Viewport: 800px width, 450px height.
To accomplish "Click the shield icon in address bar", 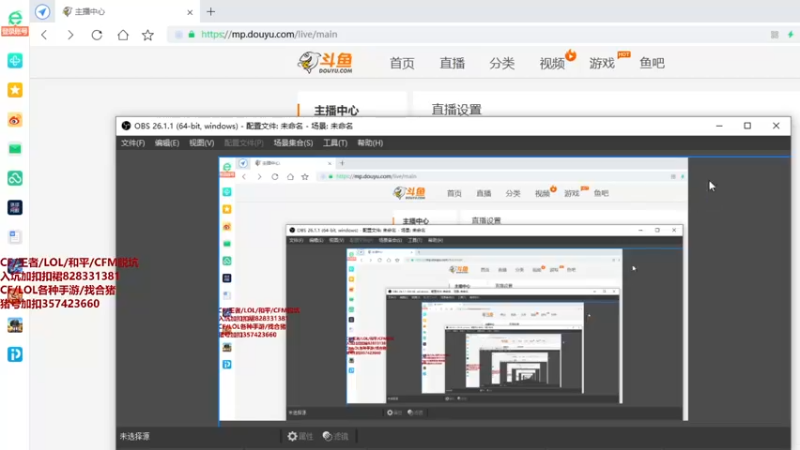I will coord(179,34).
